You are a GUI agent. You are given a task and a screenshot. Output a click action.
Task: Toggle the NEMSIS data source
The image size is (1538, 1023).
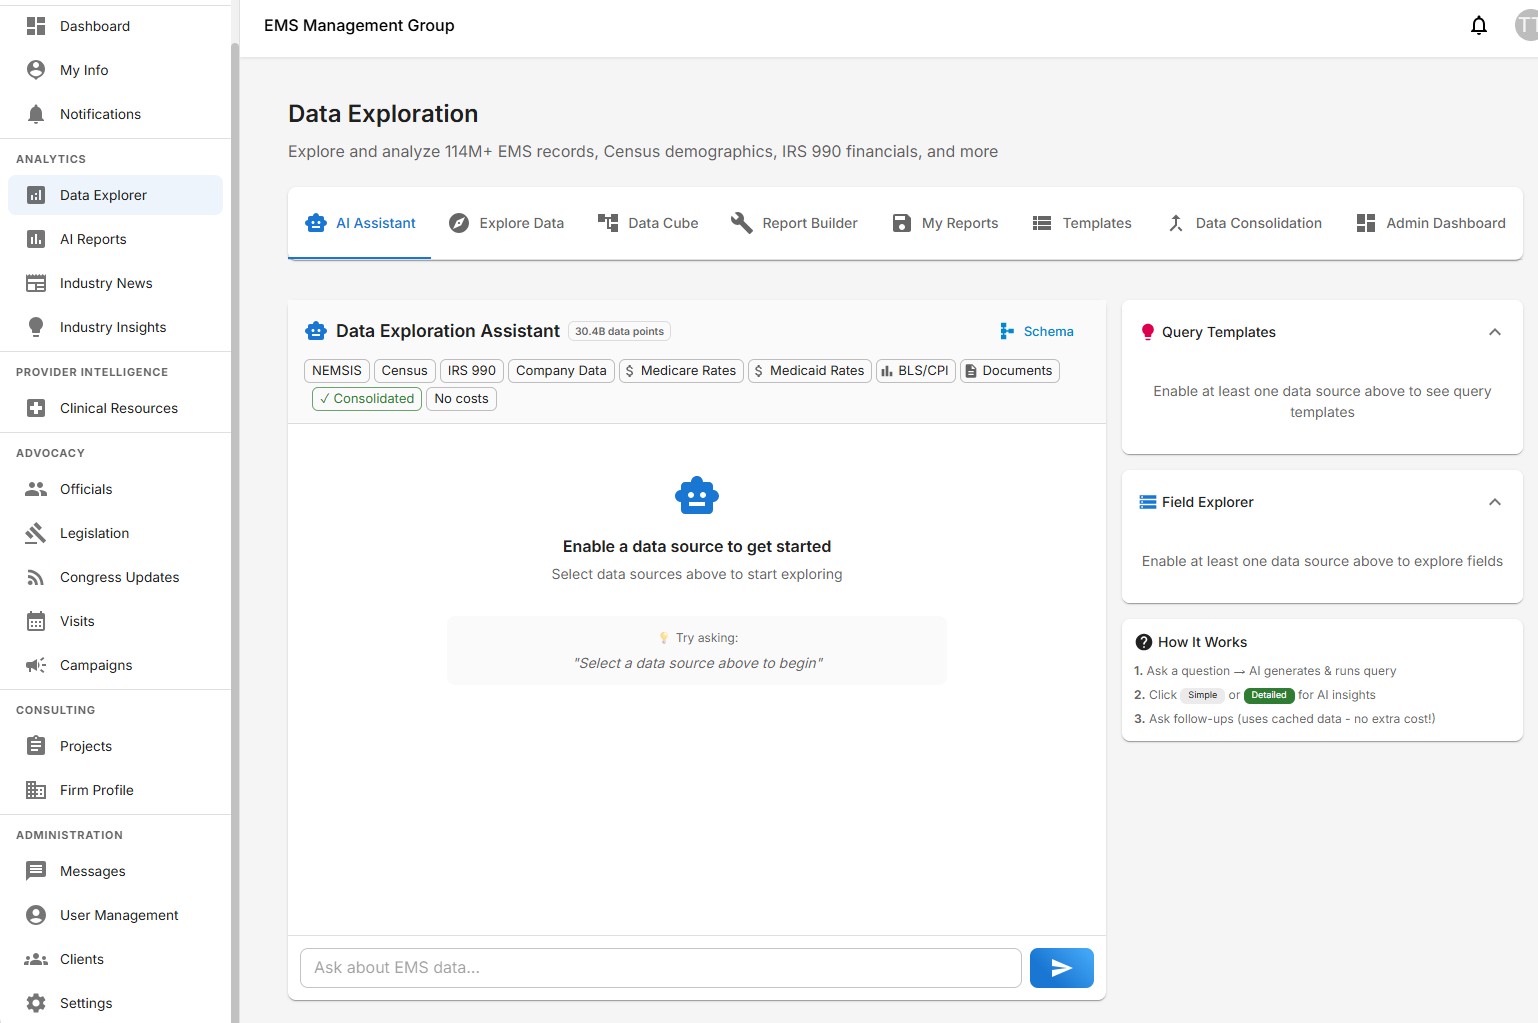[337, 371]
